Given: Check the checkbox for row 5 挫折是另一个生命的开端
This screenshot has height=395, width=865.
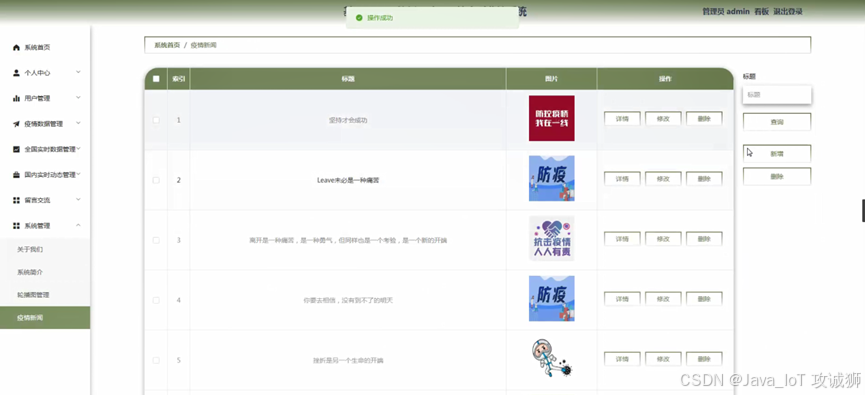Looking at the screenshot, I should pyautogui.click(x=156, y=360).
